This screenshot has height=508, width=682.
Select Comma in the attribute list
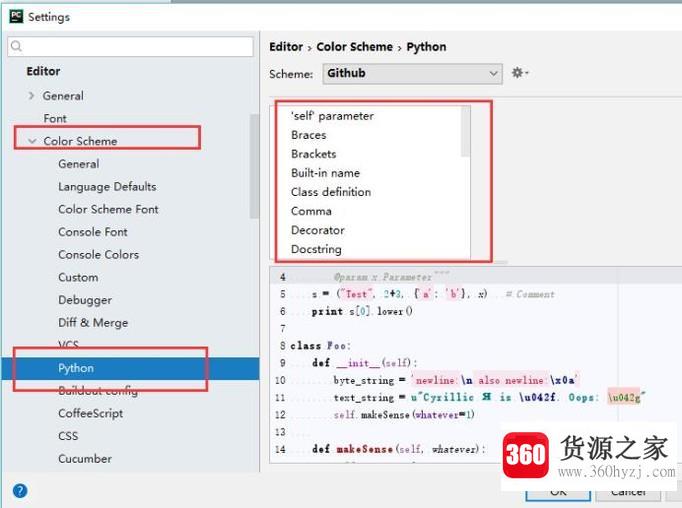click(x=311, y=211)
